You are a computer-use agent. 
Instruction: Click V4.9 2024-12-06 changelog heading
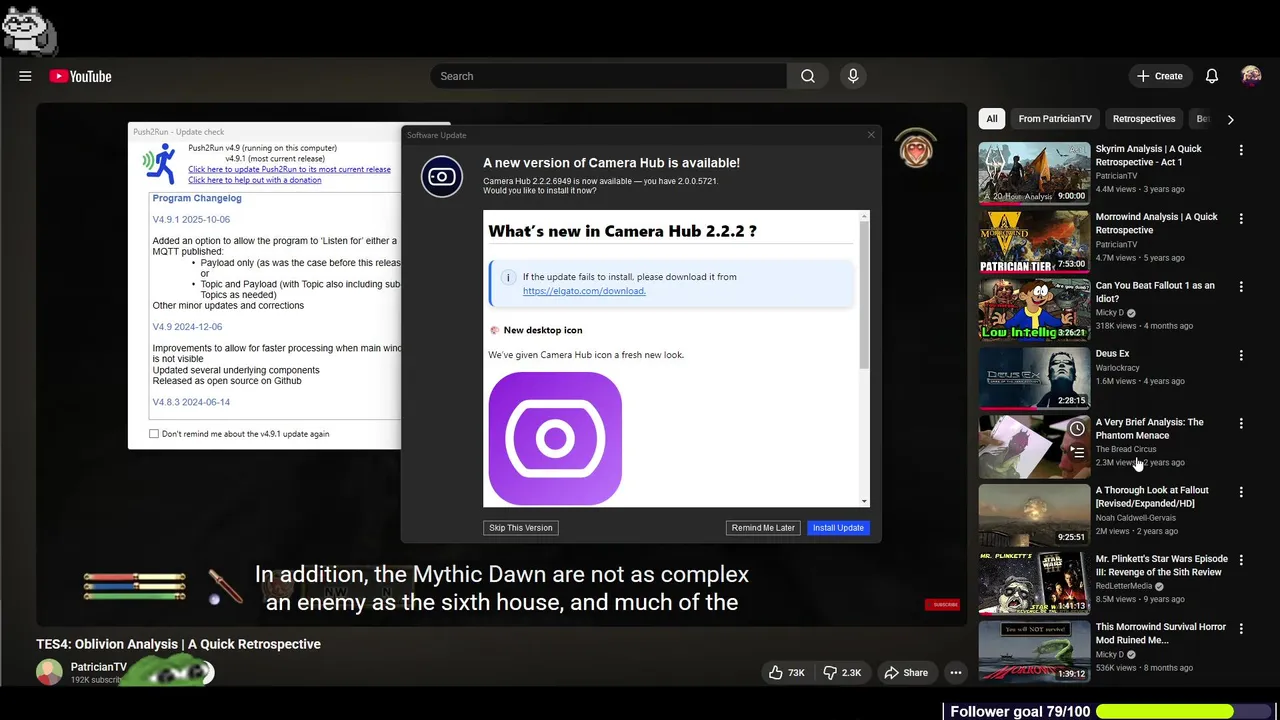click(187, 327)
